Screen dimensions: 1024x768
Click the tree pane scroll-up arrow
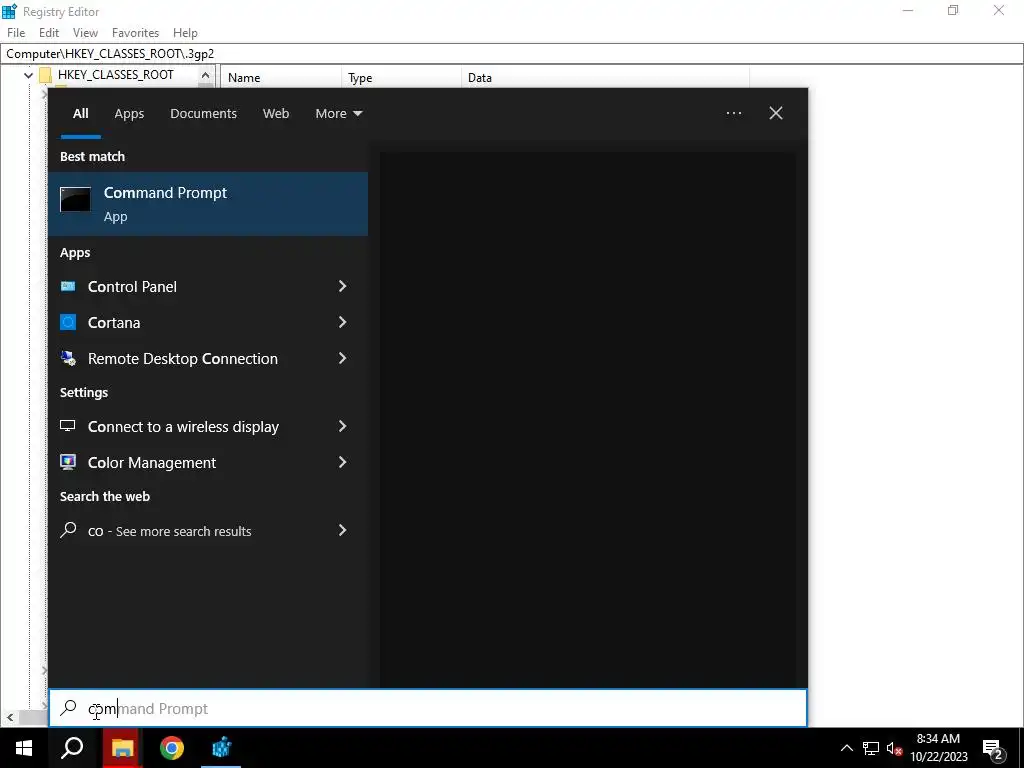(x=205, y=76)
